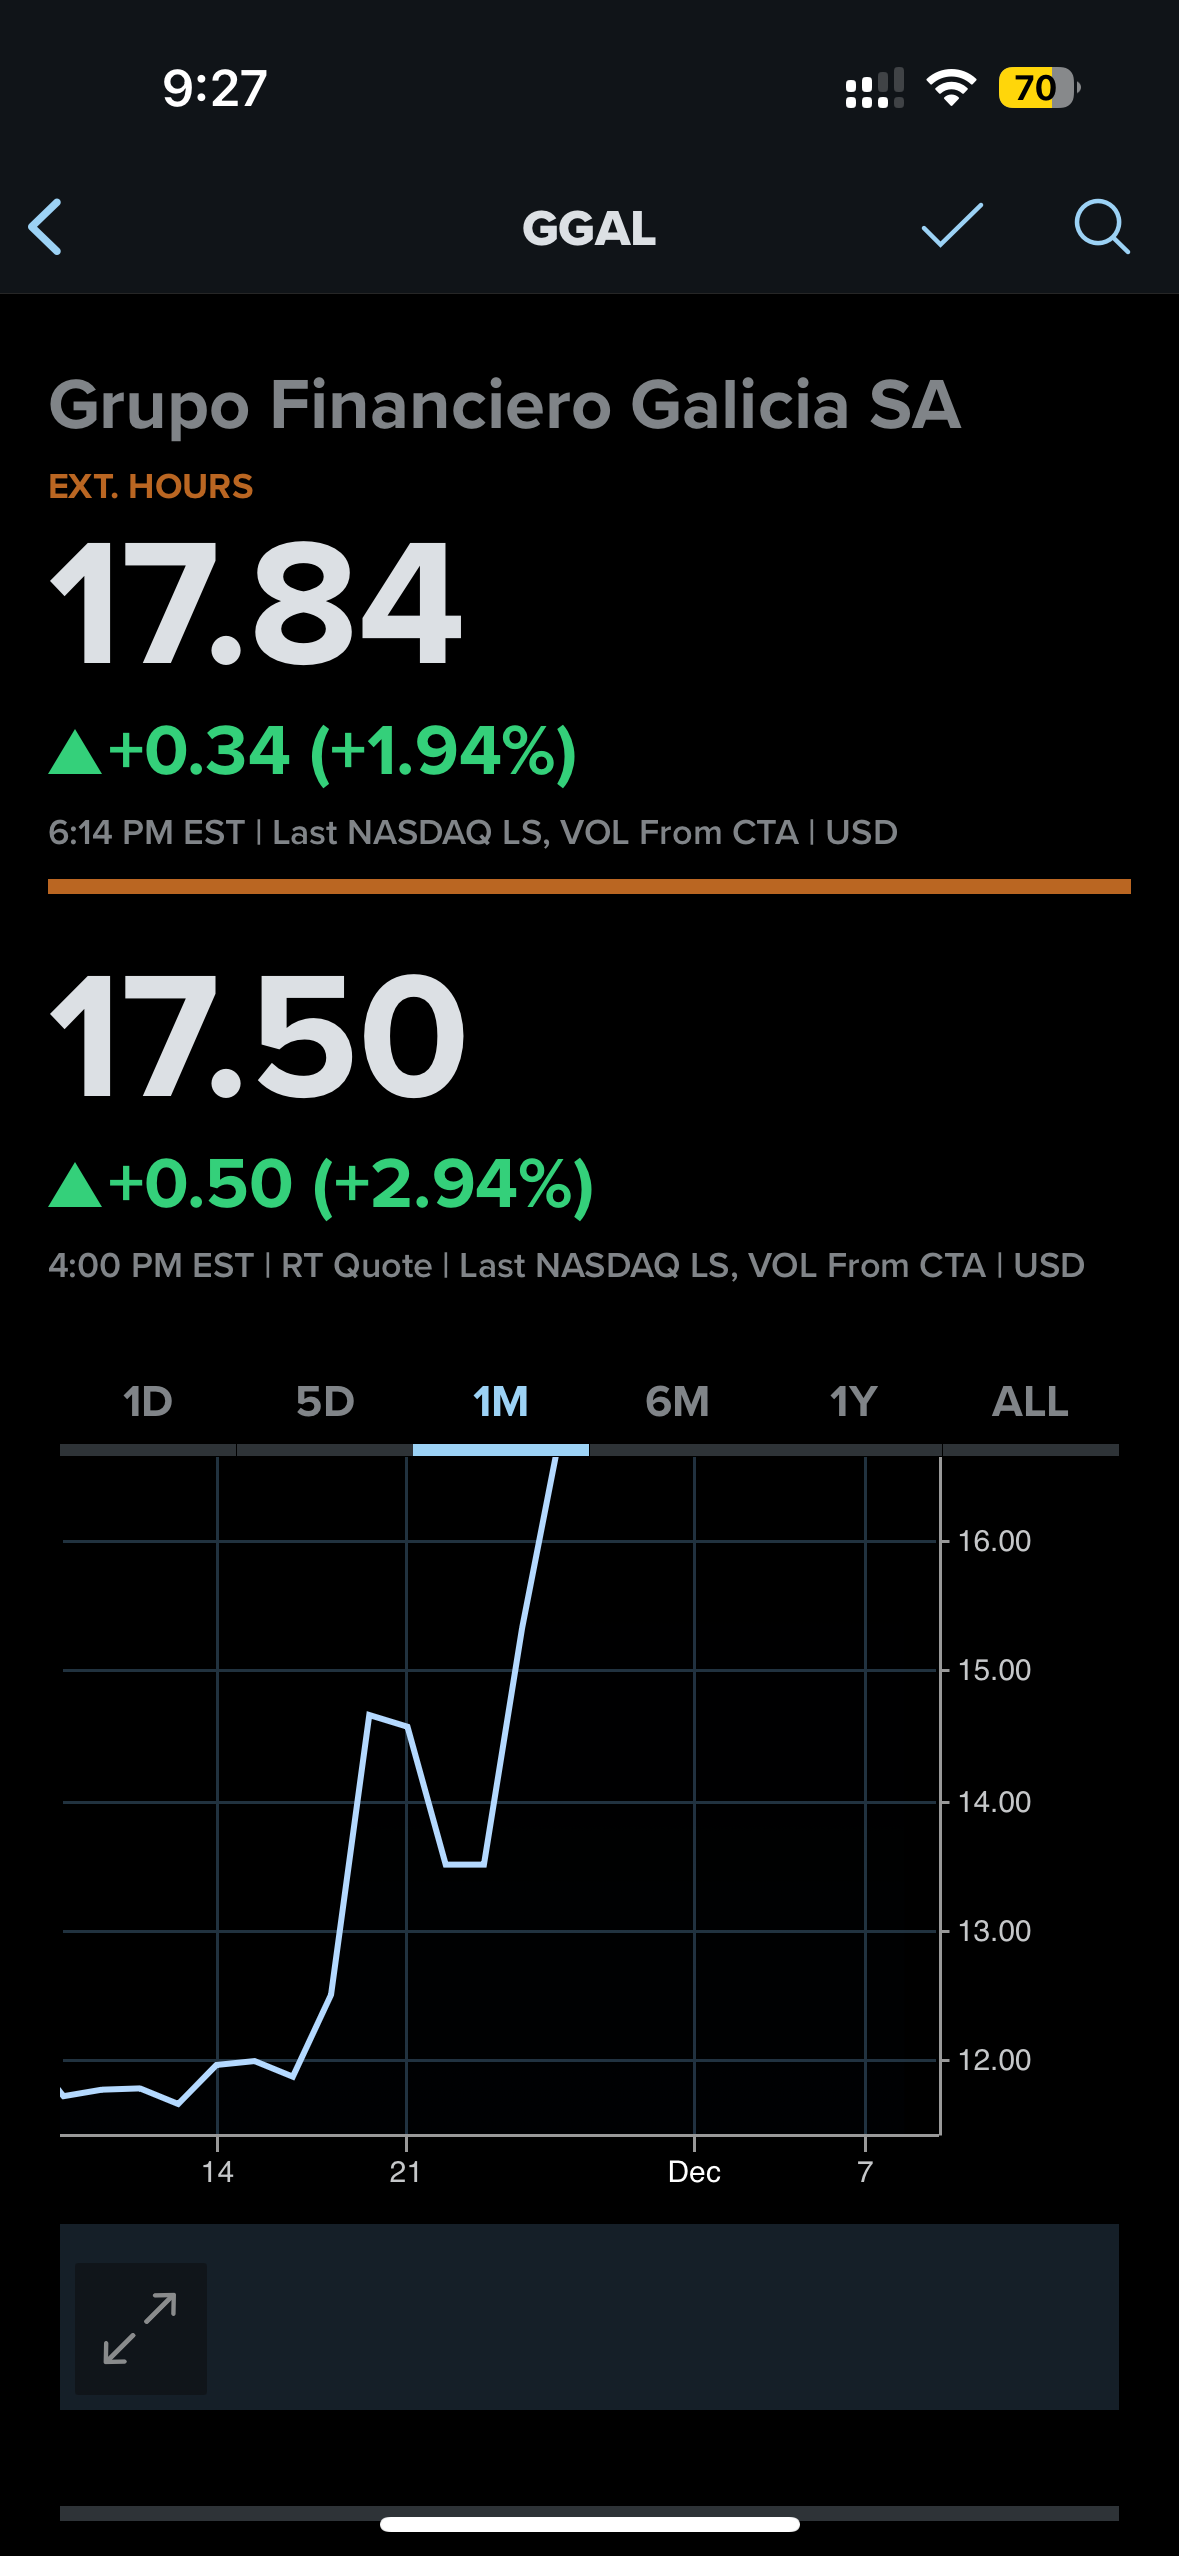Tap the EXT. HOURS label
The image size is (1179, 2556).
point(151,486)
